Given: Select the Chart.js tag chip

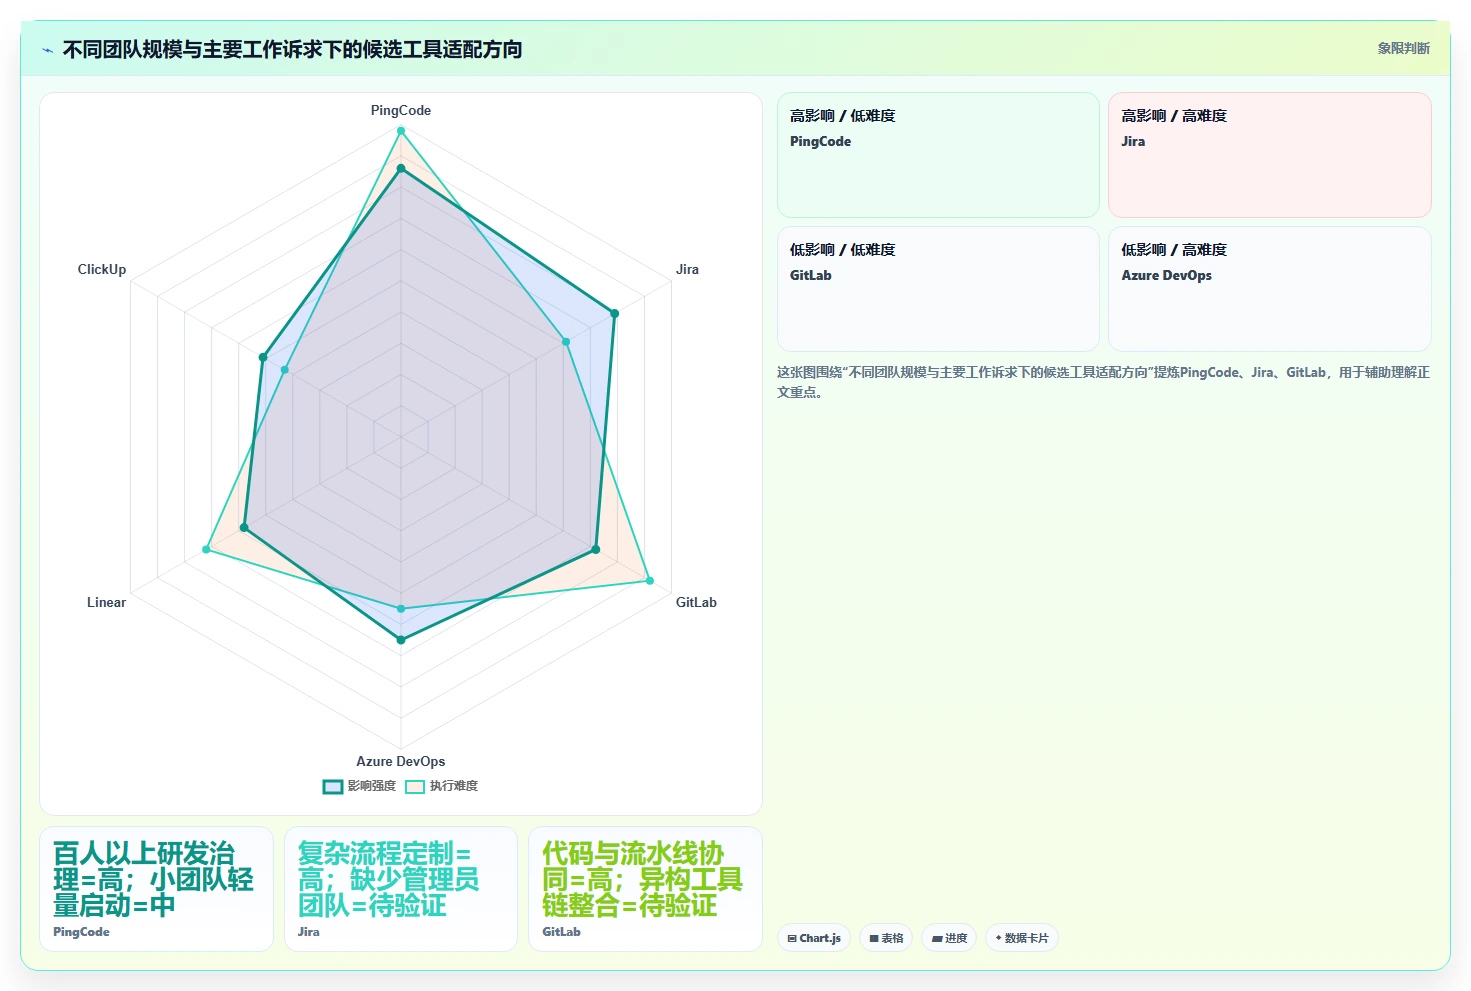Looking at the screenshot, I should click(814, 938).
